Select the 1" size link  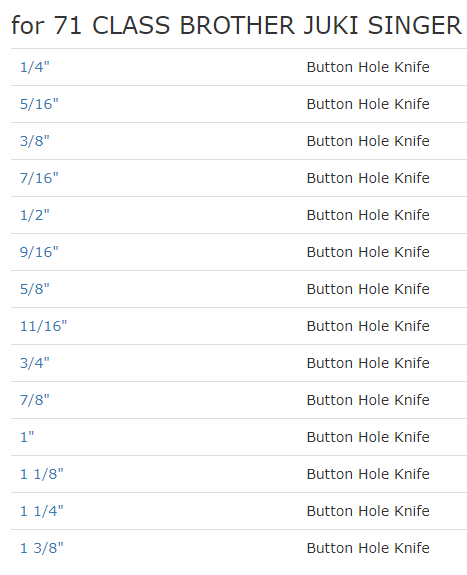tap(27, 437)
